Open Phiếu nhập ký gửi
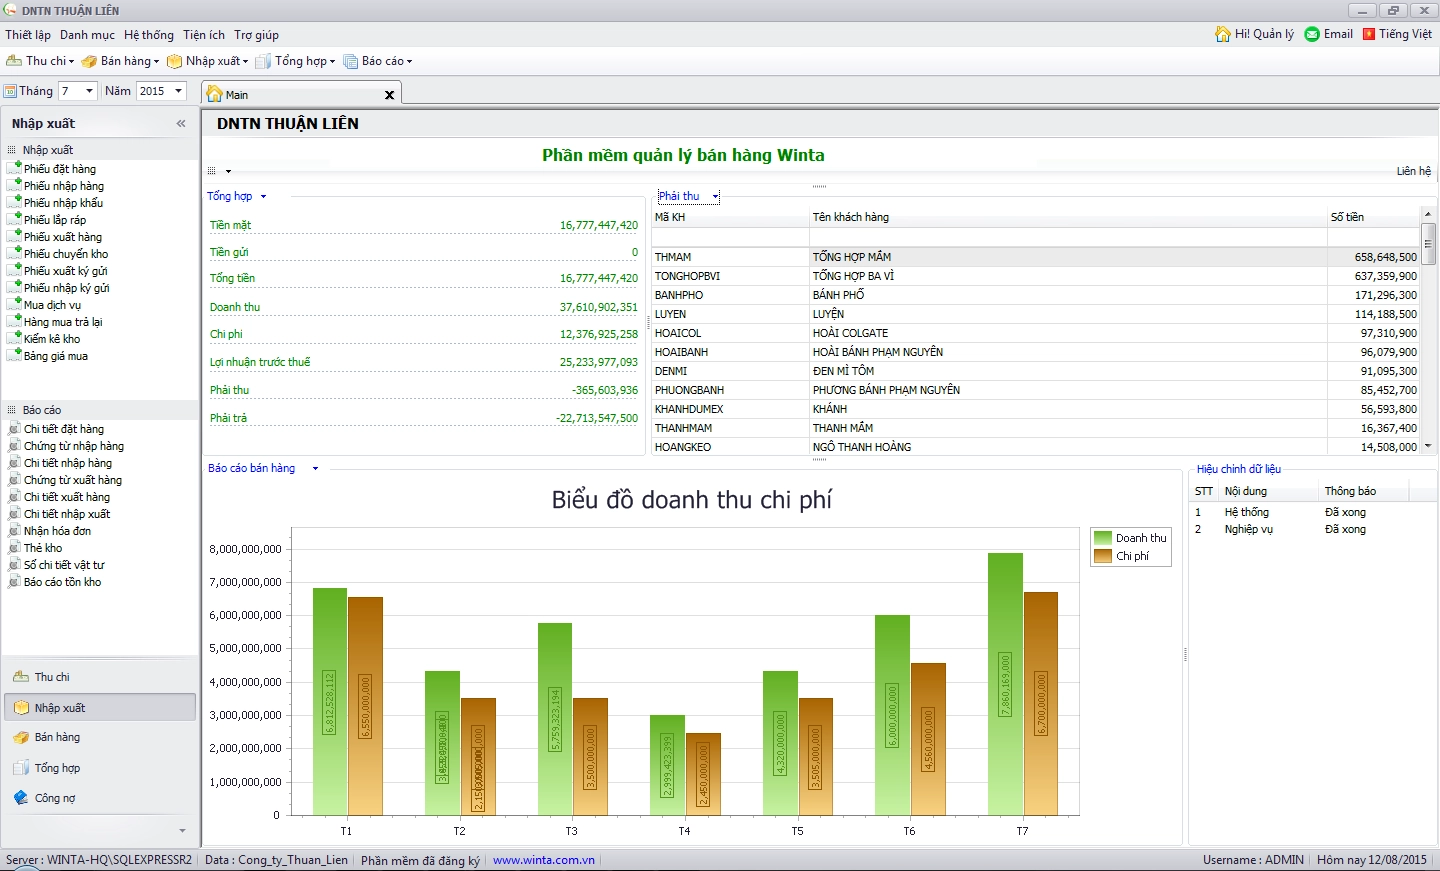Viewport: 1440px width, 871px height. pos(67,288)
